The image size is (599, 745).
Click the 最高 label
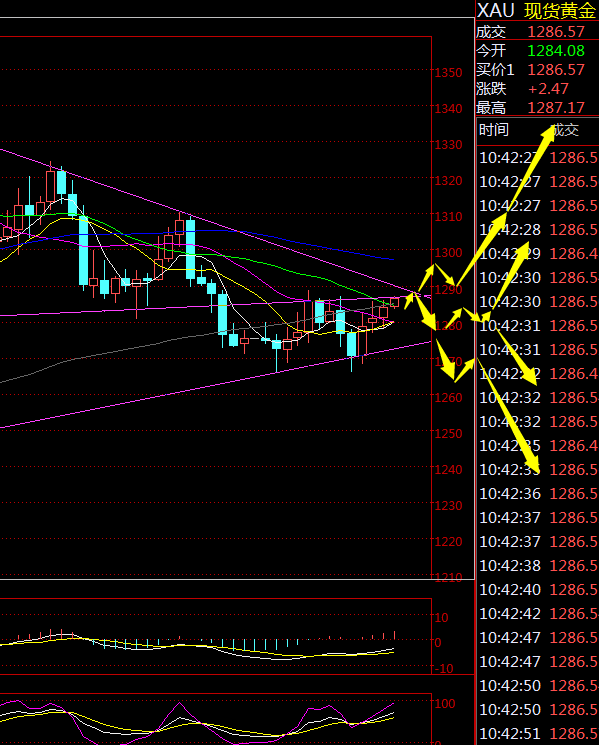tap(491, 108)
